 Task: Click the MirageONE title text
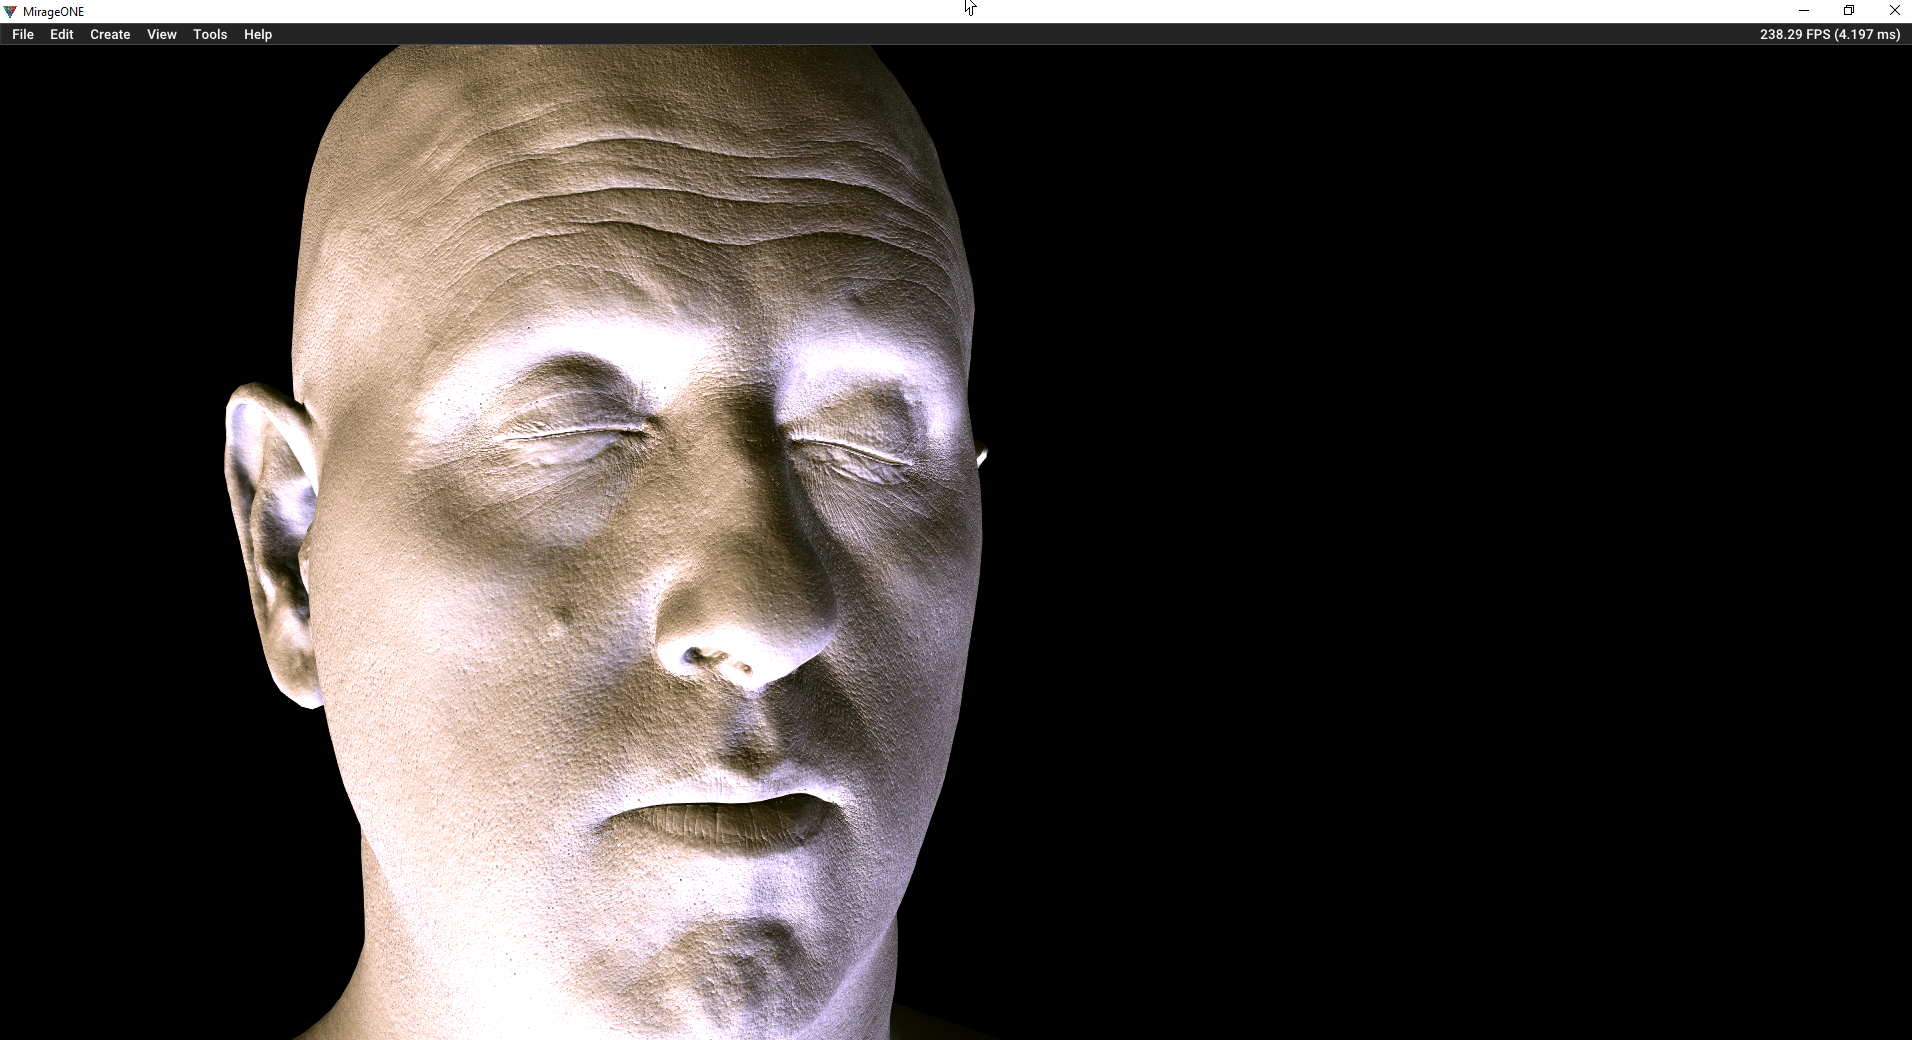54,12
